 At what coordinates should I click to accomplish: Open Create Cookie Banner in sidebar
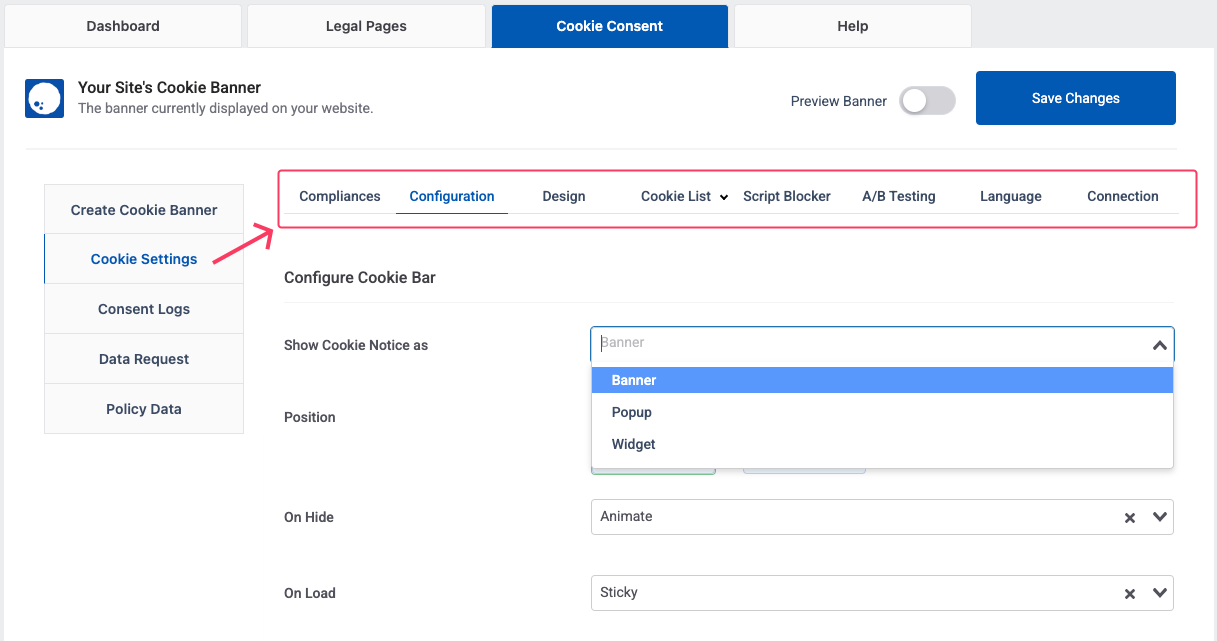pos(144,209)
